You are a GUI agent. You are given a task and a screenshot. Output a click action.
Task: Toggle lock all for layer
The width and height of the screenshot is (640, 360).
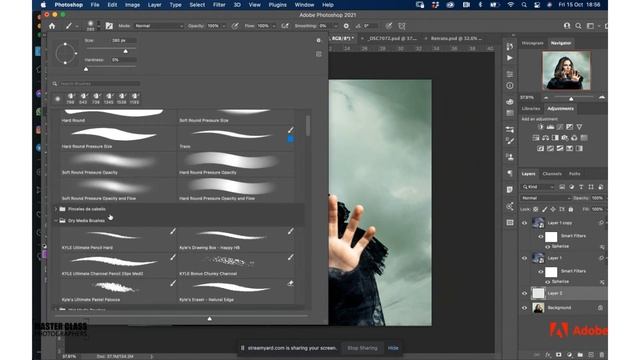click(571, 209)
